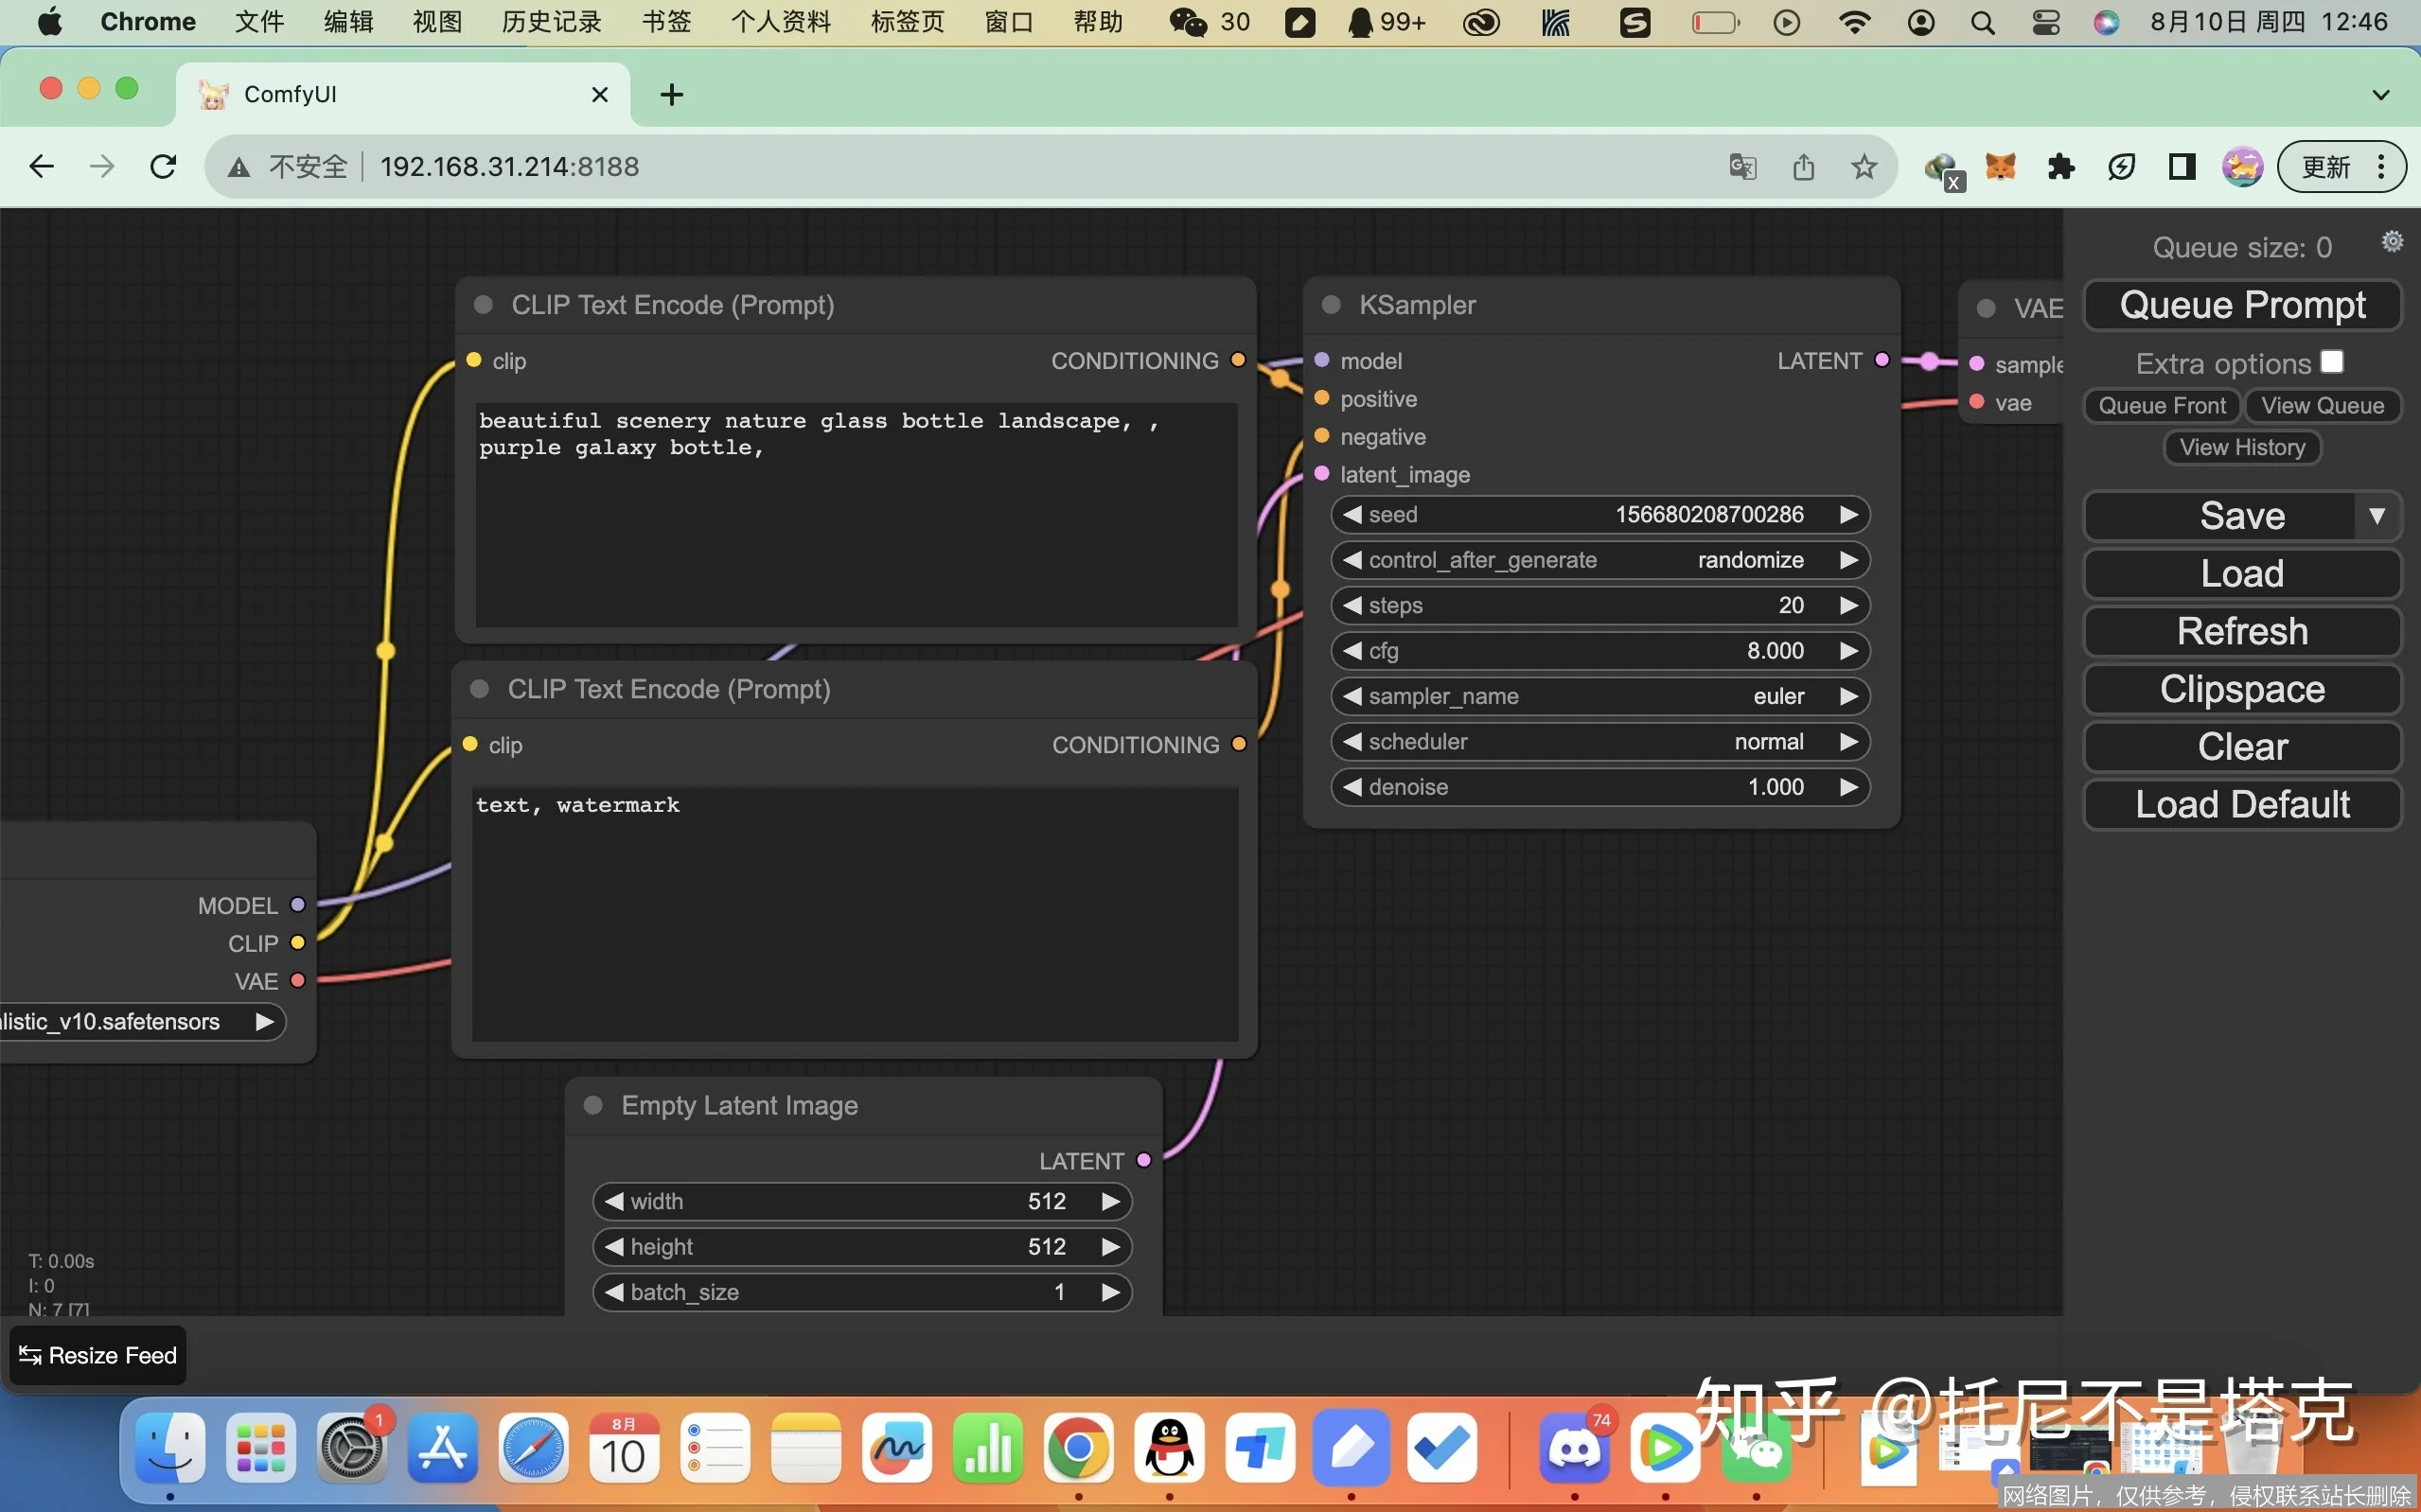This screenshot has height=1512, width=2421.
Task: Click the KSampler LATENT output socket
Action: point(1882,360)
